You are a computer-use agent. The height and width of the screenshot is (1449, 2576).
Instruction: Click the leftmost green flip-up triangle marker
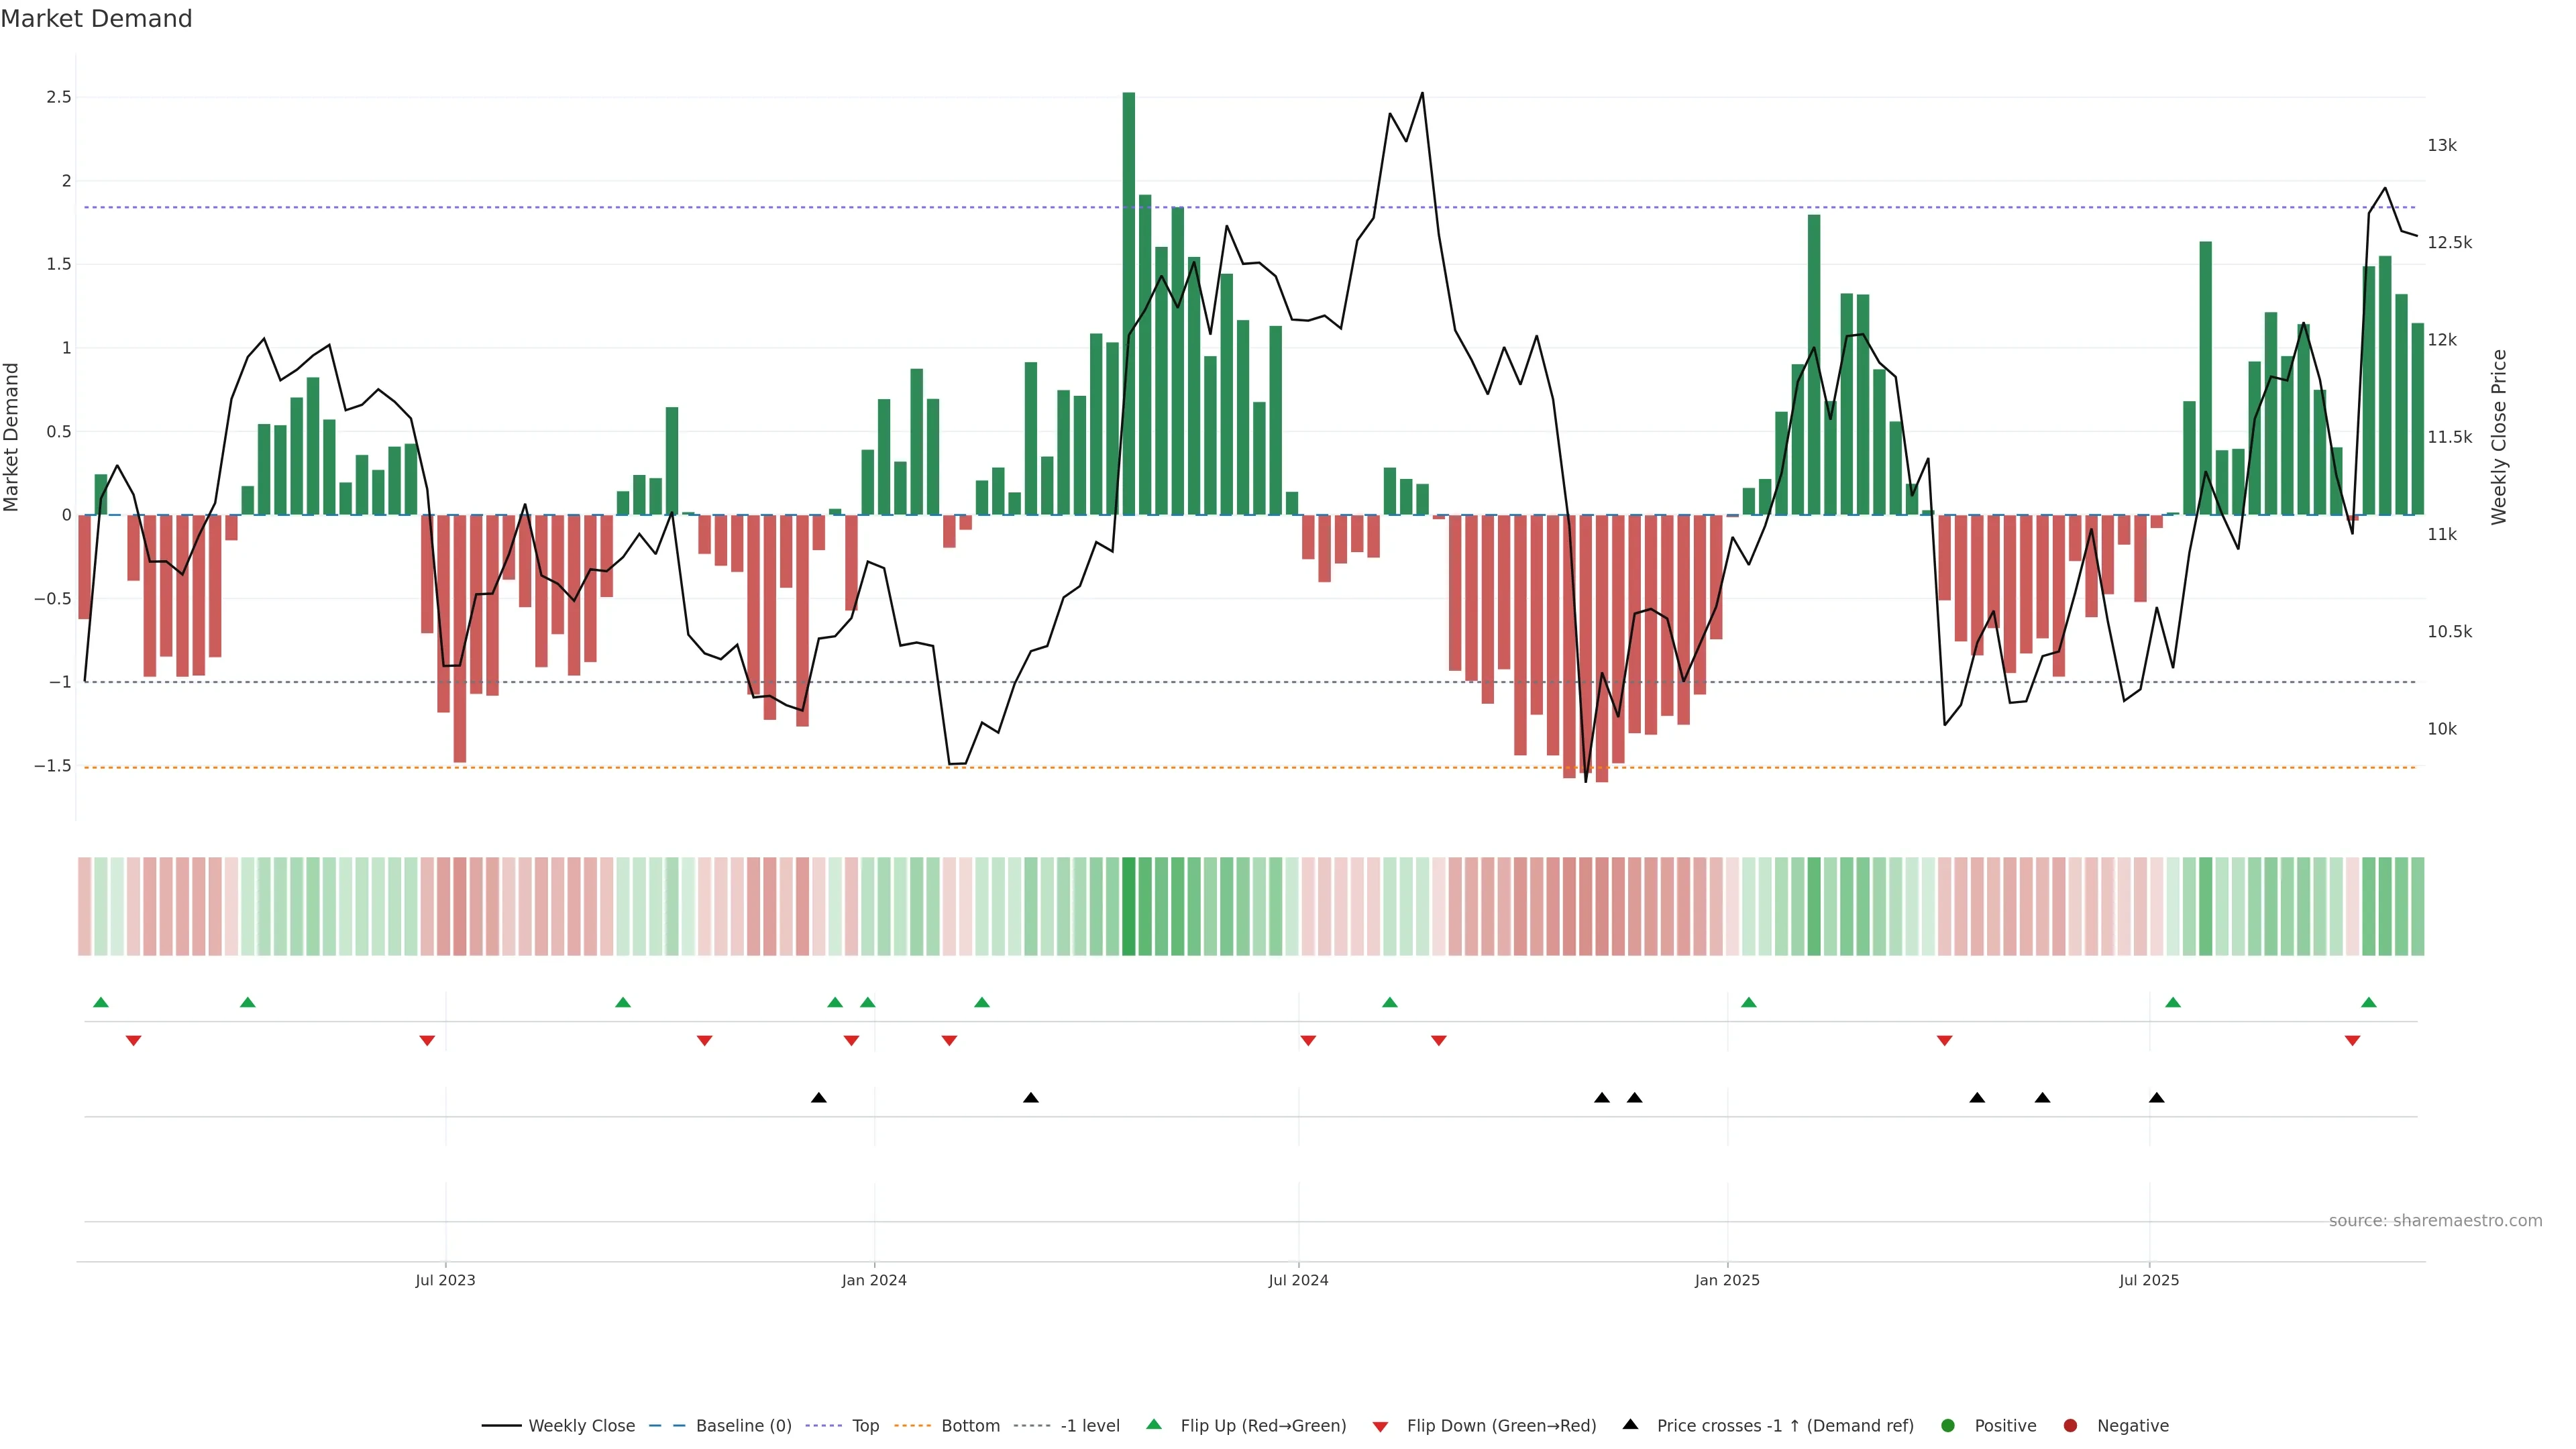[x=100, y=1002]
